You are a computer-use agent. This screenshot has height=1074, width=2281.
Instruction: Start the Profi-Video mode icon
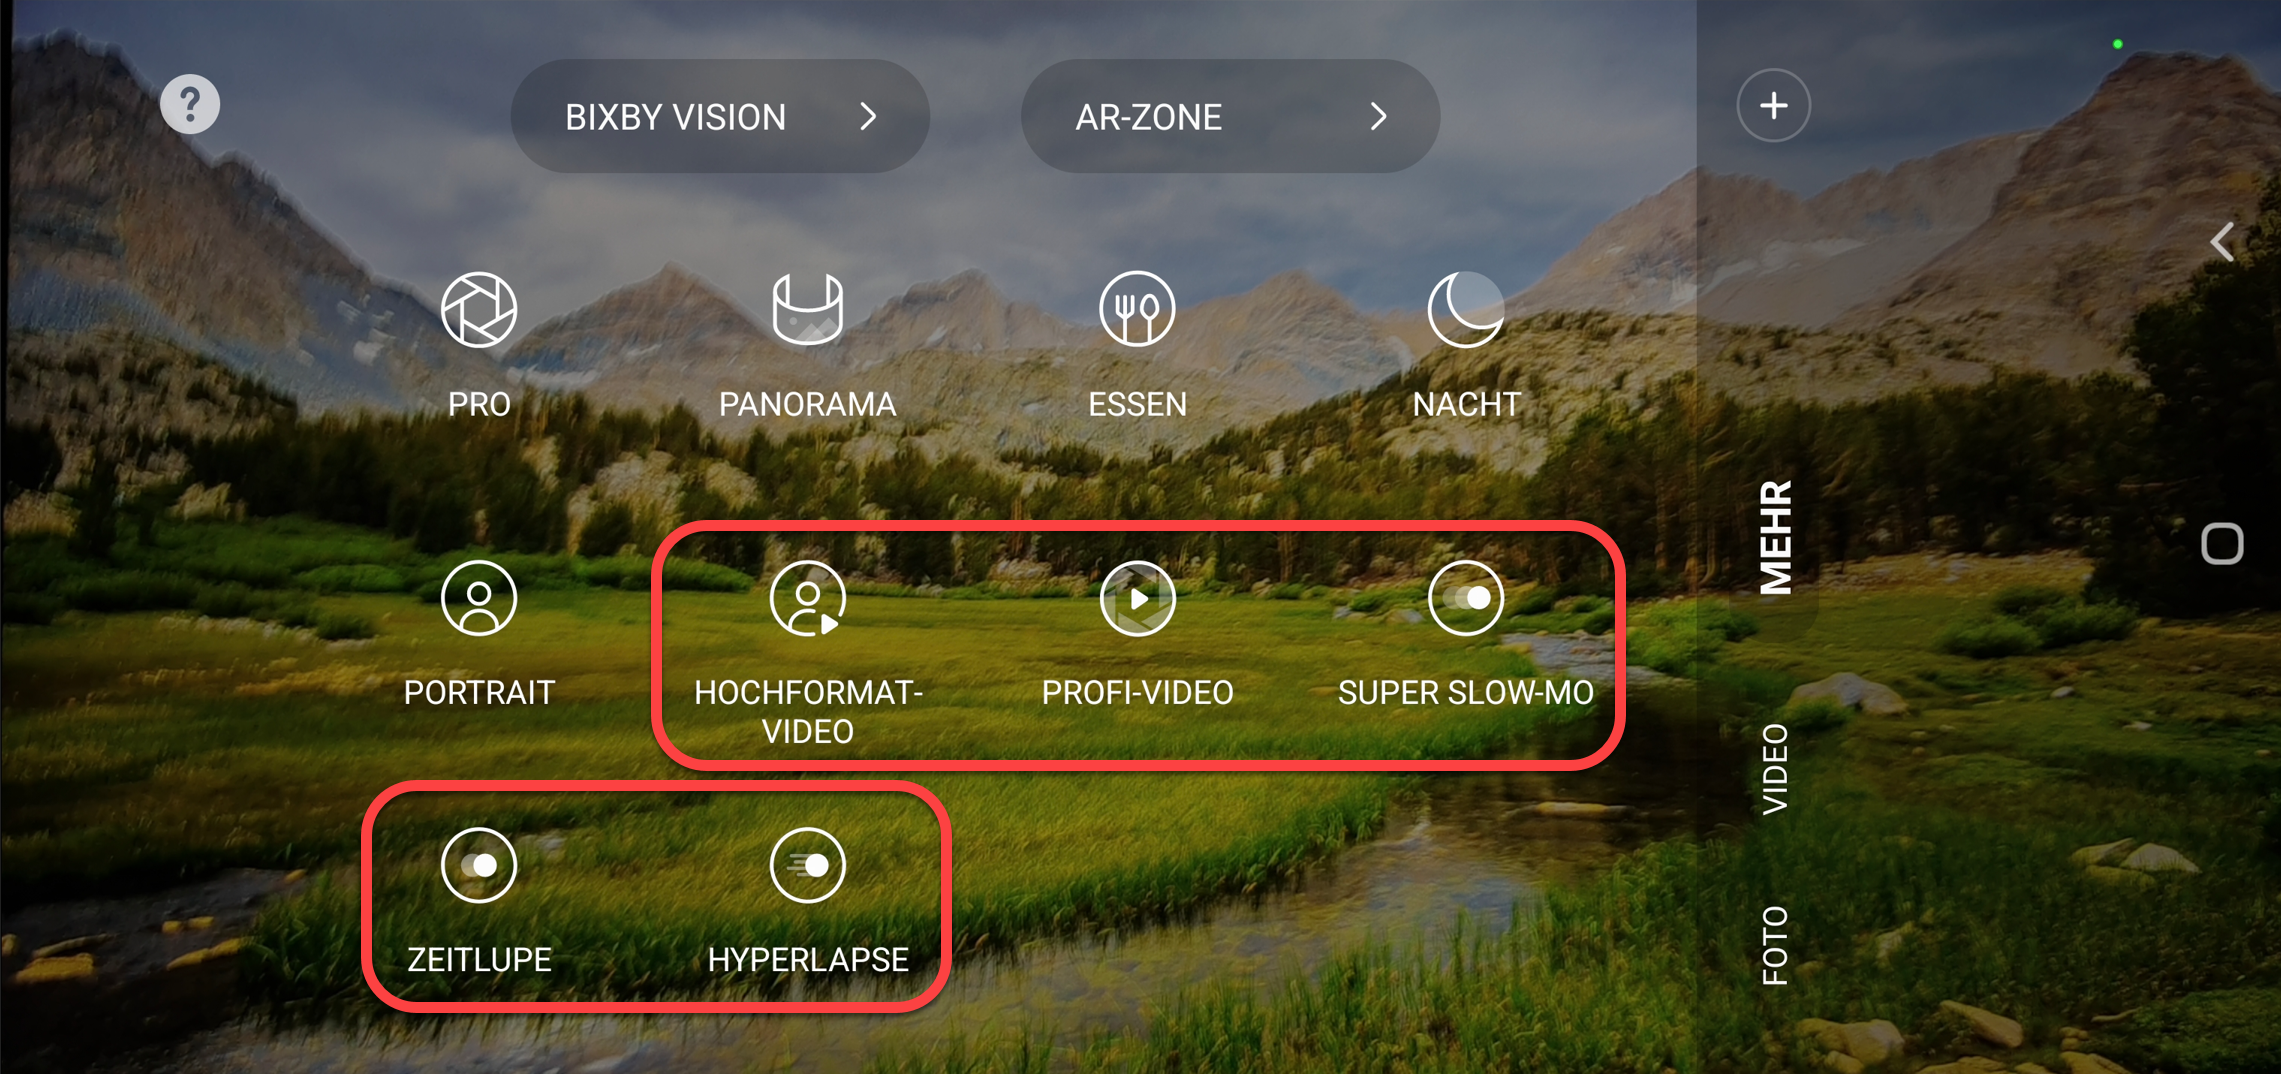[x=1137, y=598]
